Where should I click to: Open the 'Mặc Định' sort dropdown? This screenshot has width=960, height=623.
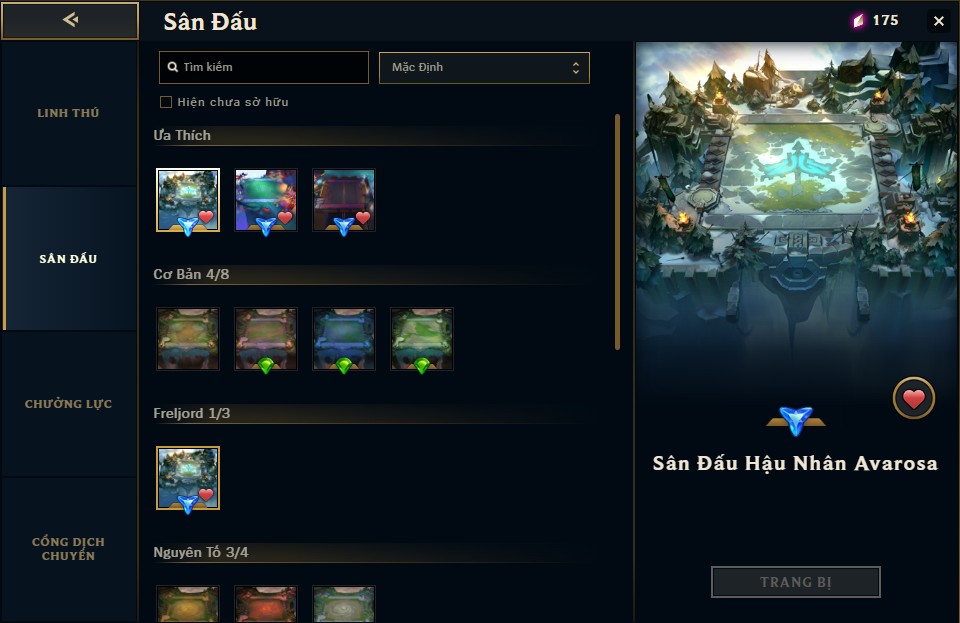pyautogui.click(x=484, y=67)
